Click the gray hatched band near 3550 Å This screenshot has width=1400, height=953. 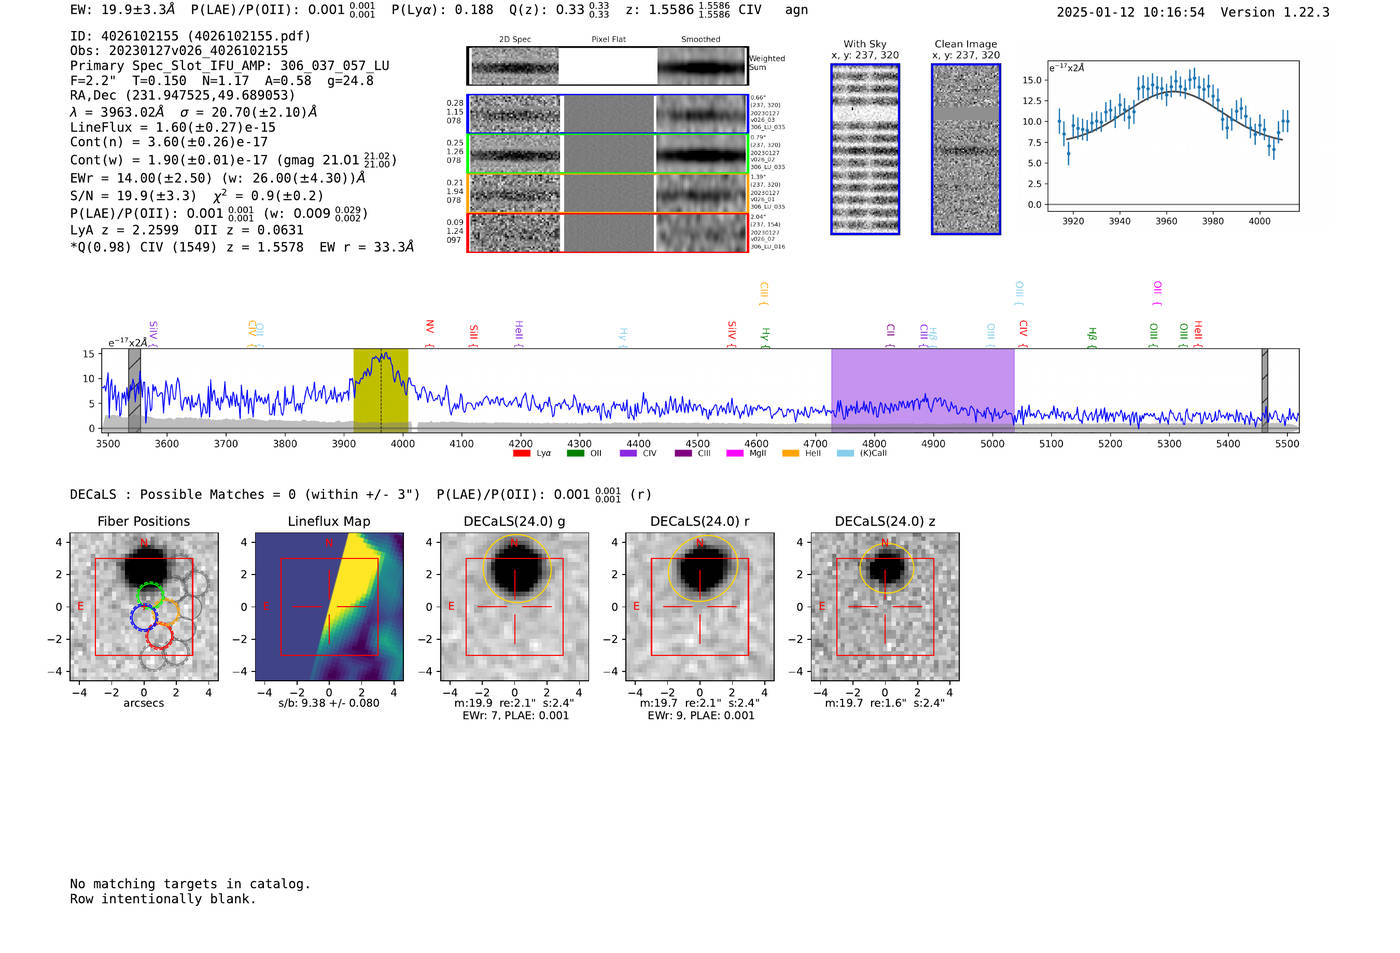coord(134,390)
